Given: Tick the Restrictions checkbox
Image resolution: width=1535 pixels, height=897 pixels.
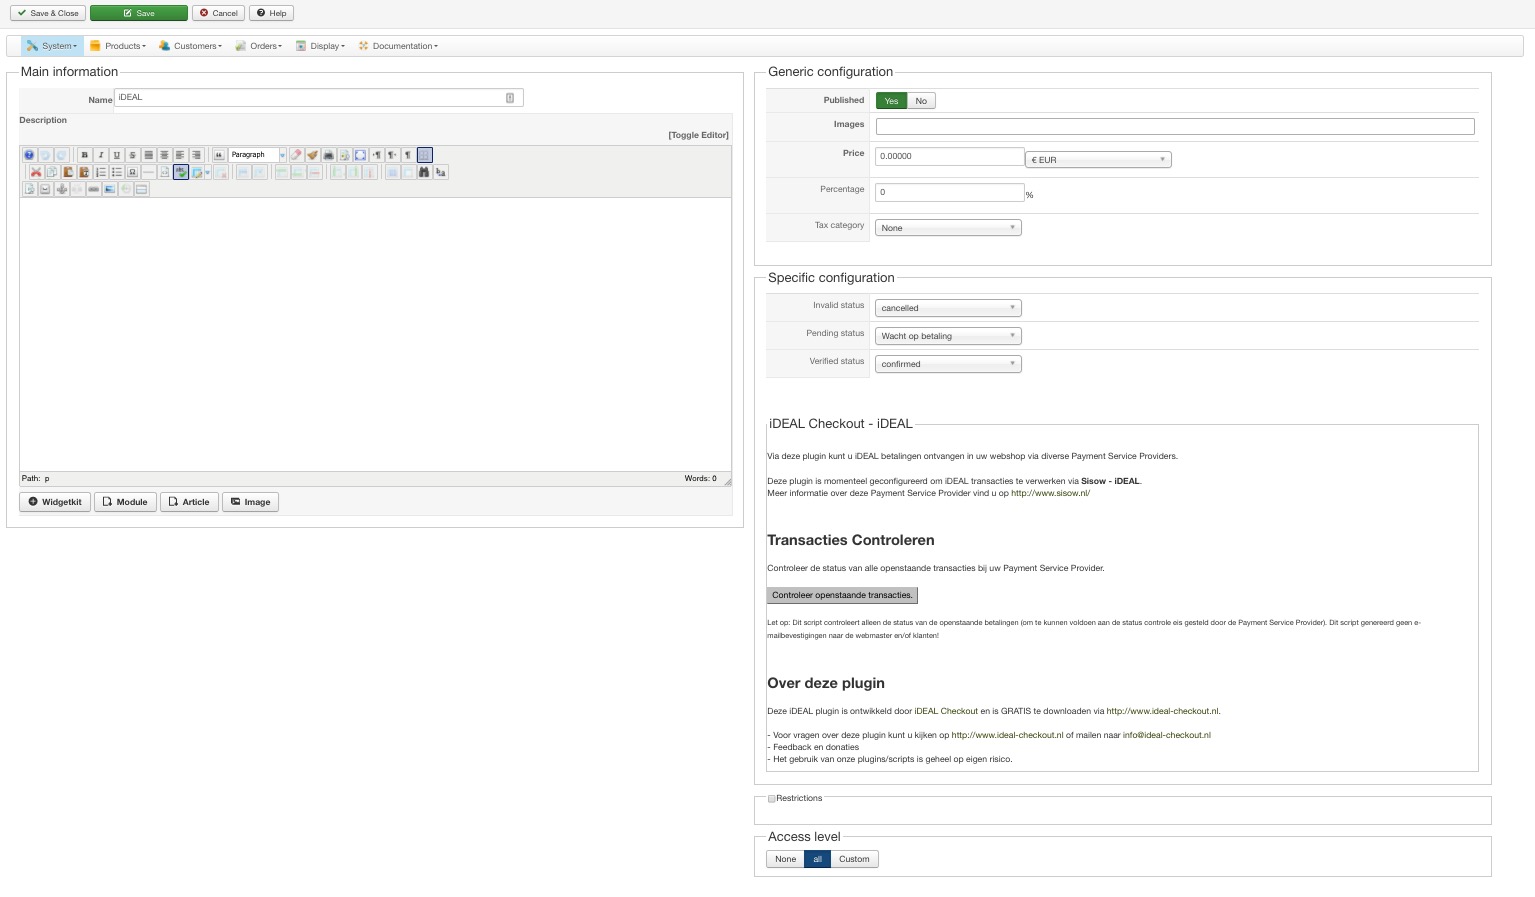Looking at the screenshot, I should [x=772, y=799].
